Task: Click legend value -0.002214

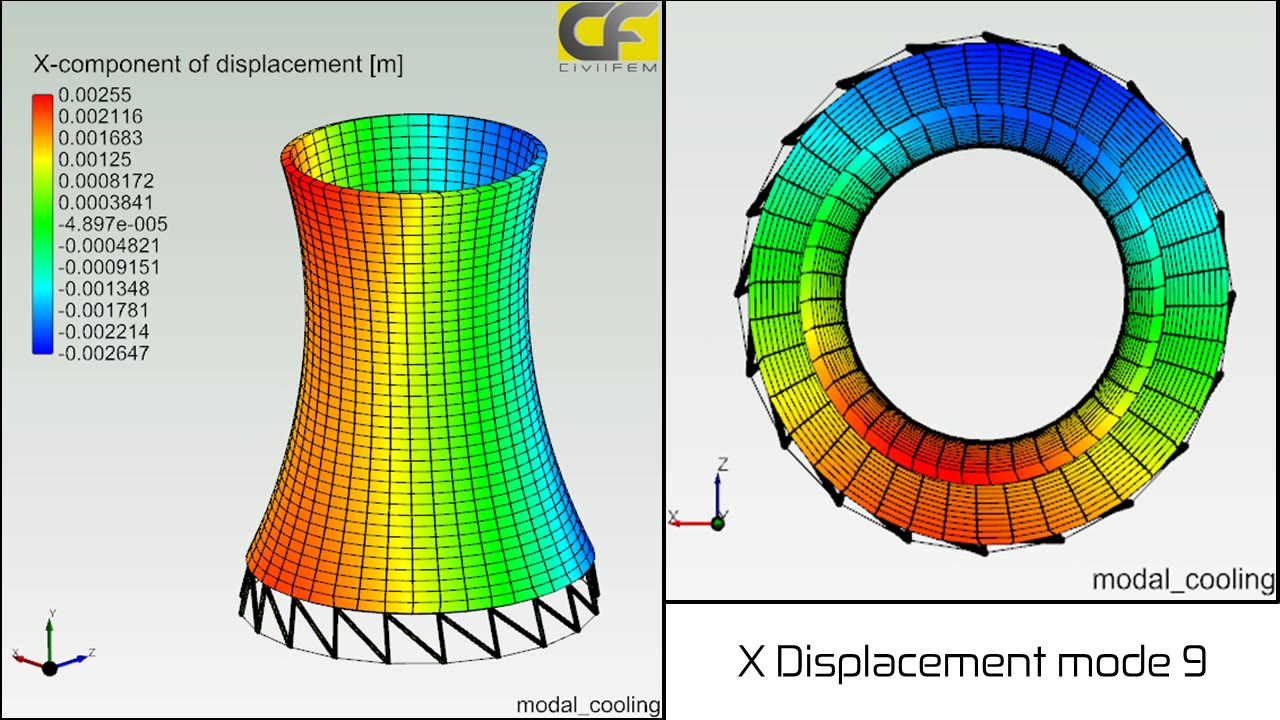Action: coord(103,332)
